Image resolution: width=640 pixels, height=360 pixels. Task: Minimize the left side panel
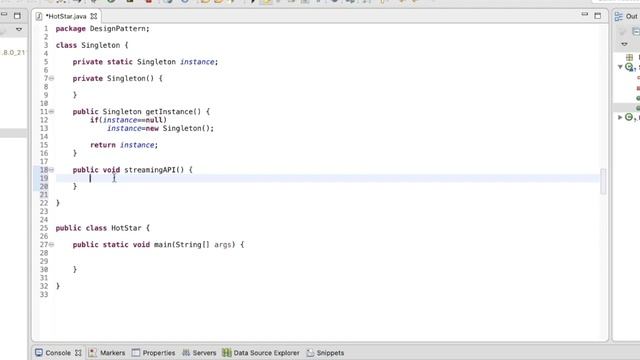click(4, 15)
